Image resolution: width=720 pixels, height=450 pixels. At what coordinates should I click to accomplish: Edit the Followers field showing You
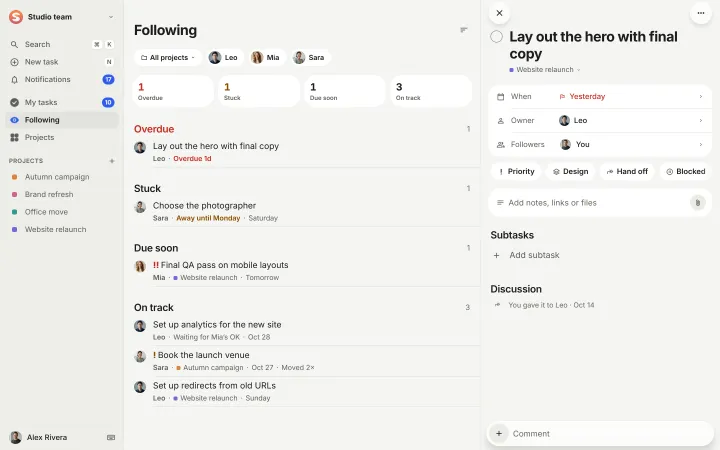[600, 144]
